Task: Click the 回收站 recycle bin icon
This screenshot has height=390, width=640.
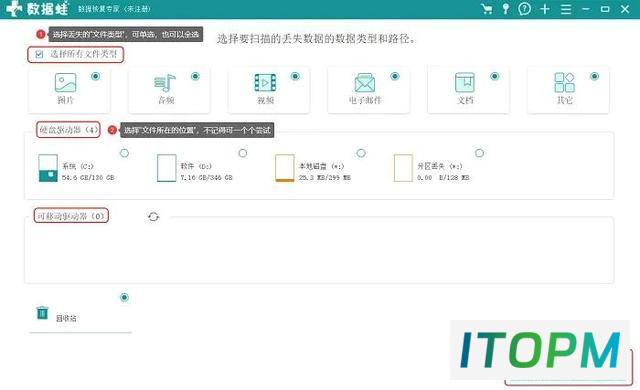Action: tap(42, 313)
